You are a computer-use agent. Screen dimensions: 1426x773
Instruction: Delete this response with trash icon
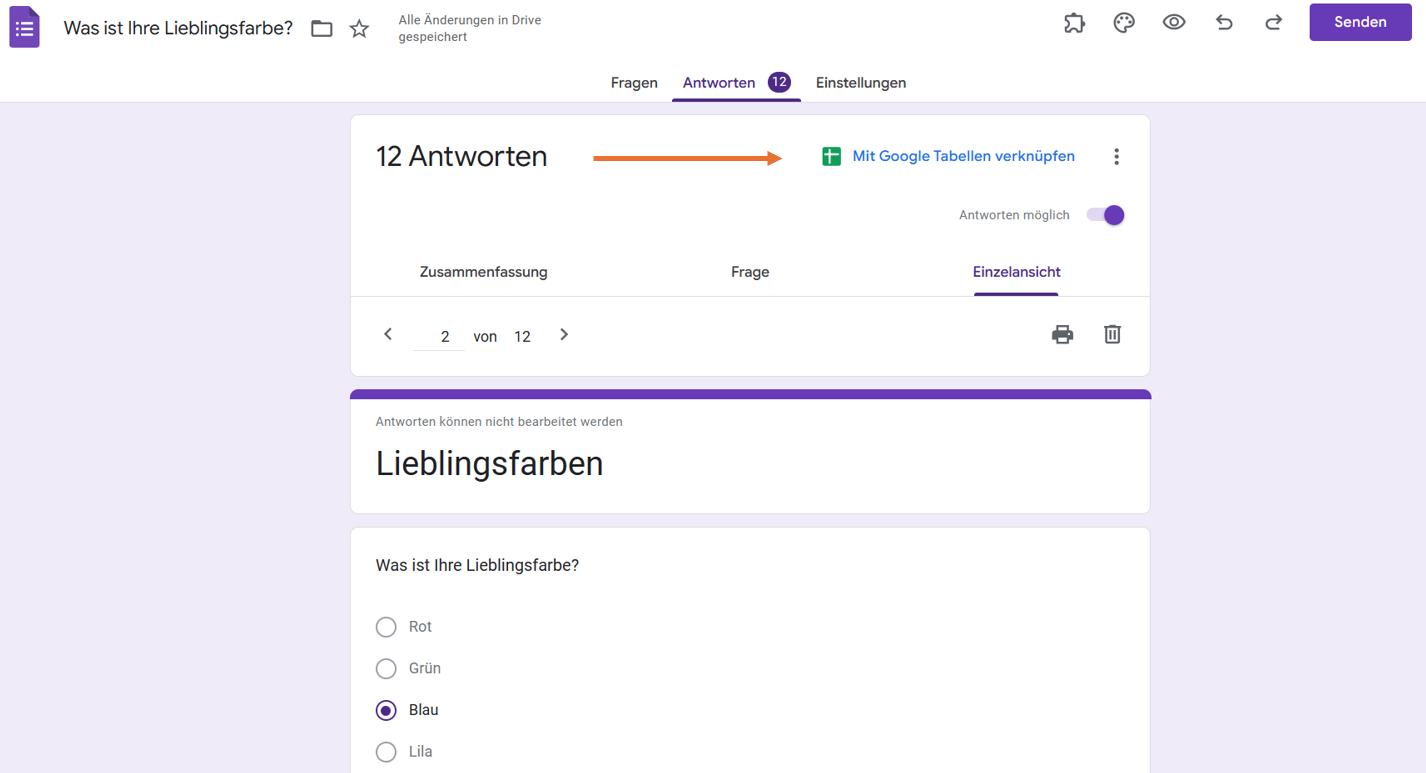pos(1112,335)
